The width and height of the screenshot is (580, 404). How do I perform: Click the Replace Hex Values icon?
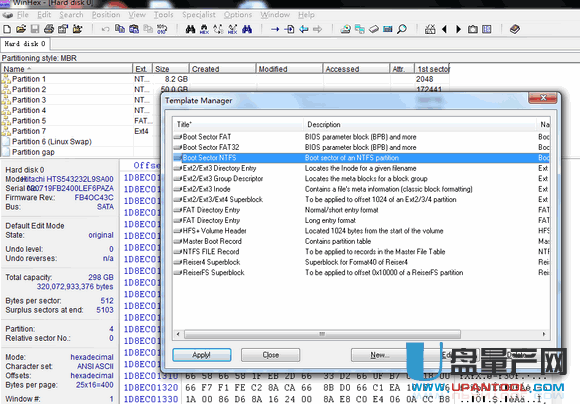pyautogui.click(x=233, y=29)
